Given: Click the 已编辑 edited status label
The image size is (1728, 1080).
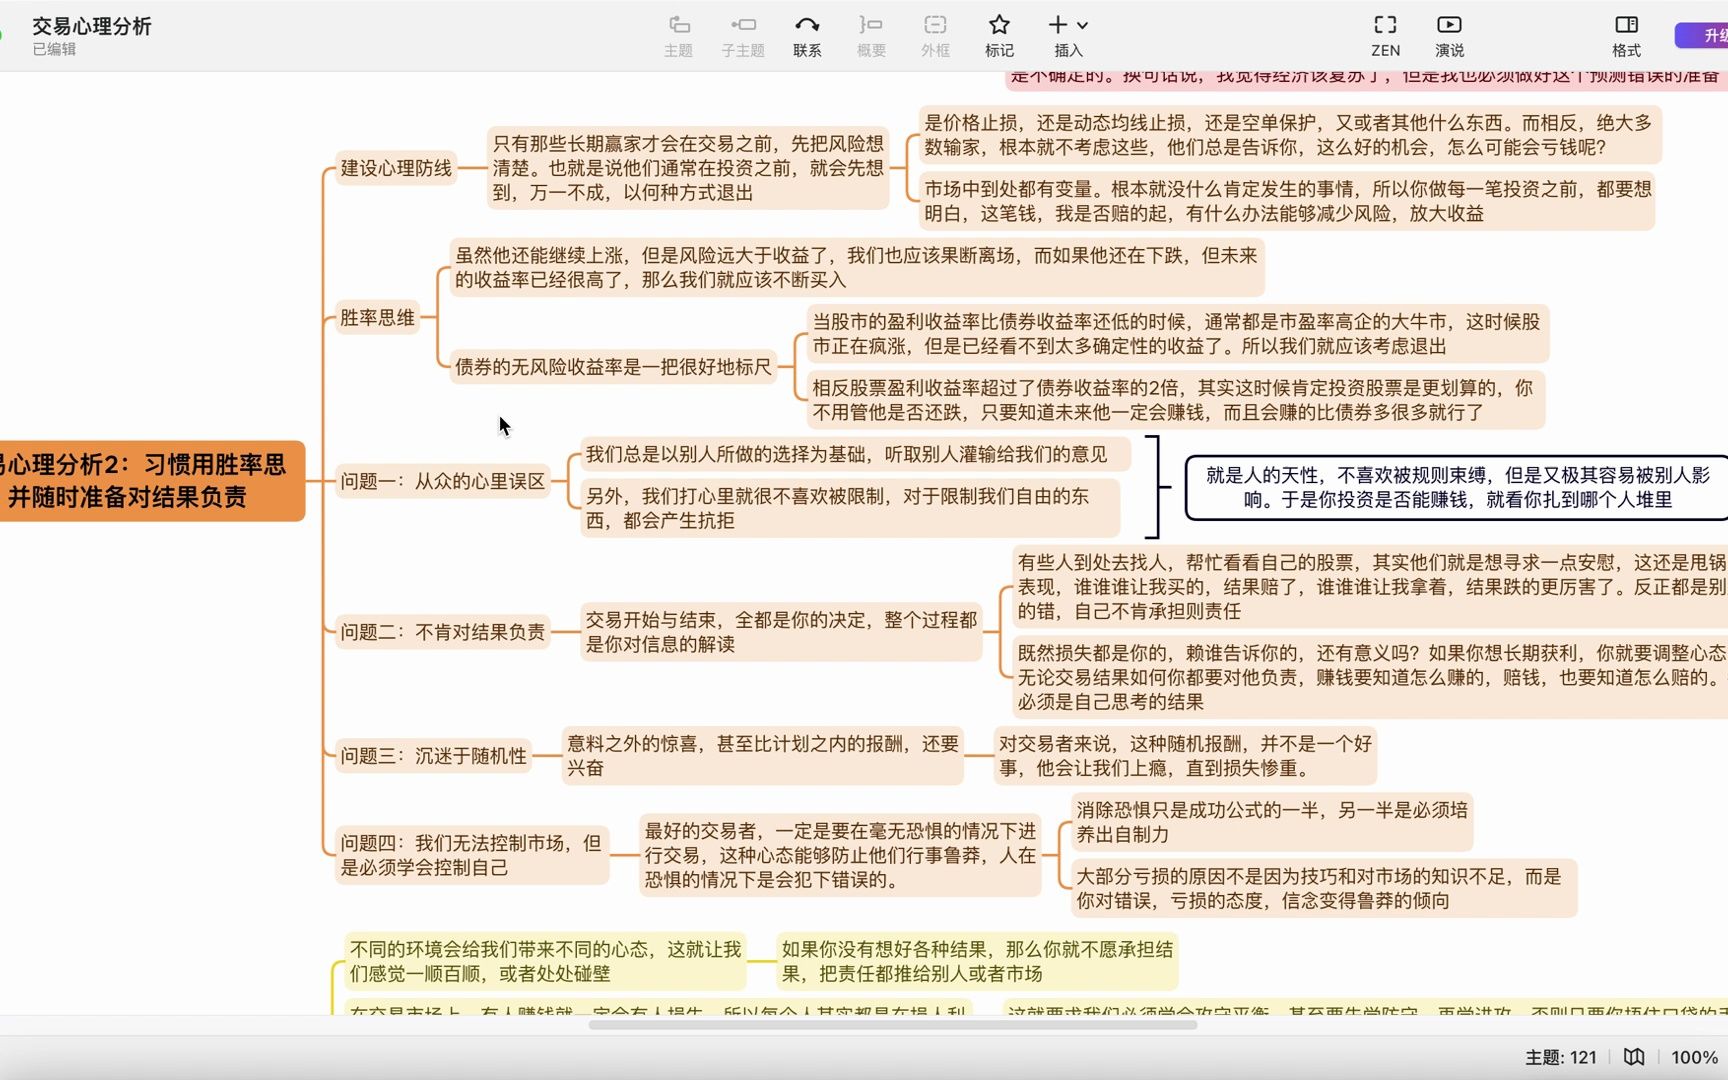Looking at the screenshot, I should tap(54, 49).
